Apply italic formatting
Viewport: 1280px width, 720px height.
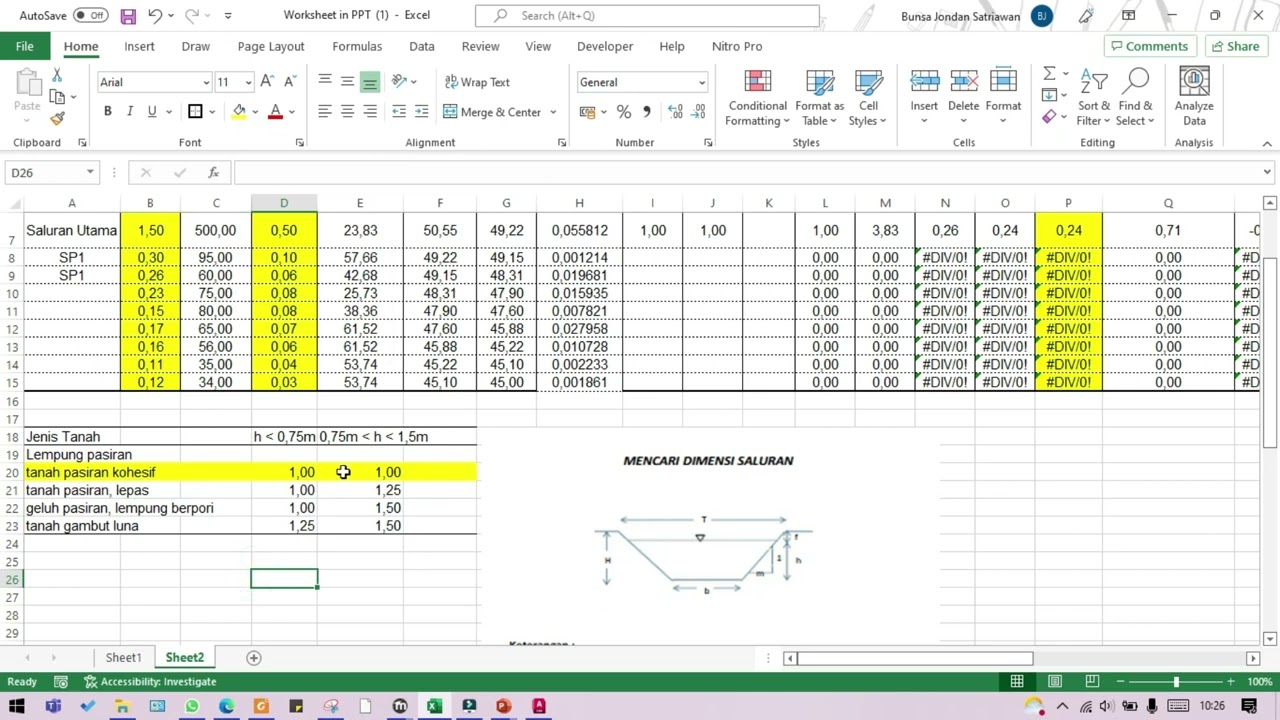tap(130, 111)
